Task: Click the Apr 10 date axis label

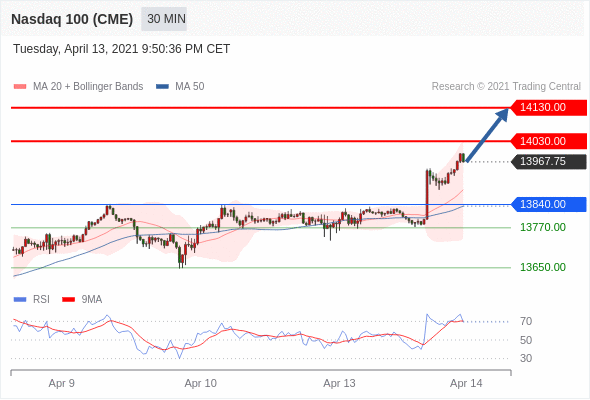Action: [x=201, y=383]
